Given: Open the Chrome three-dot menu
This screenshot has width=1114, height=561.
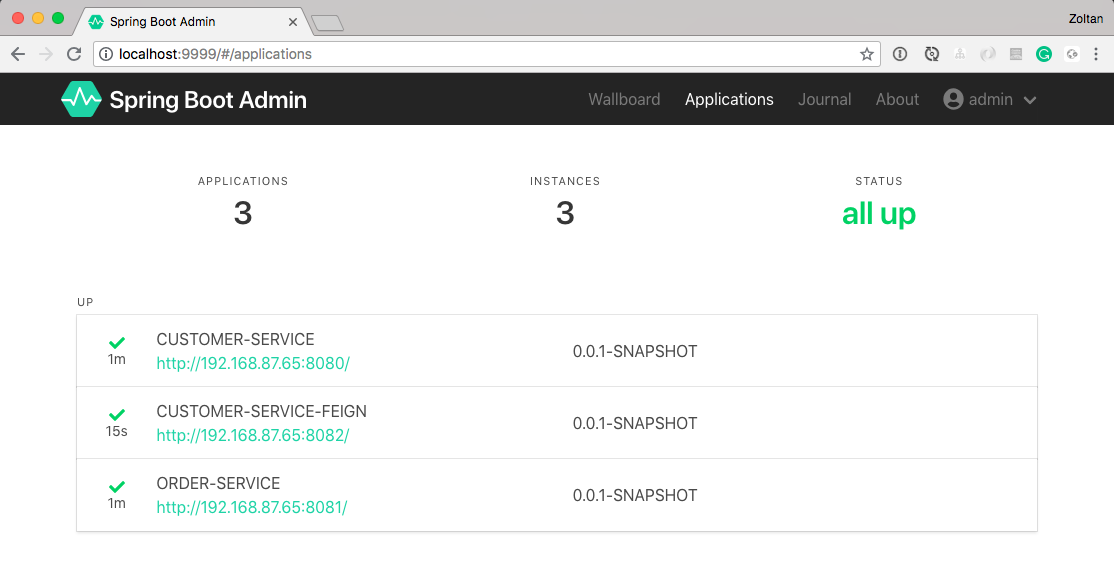Looking at the screenshot, I should tap(1098, 54).
